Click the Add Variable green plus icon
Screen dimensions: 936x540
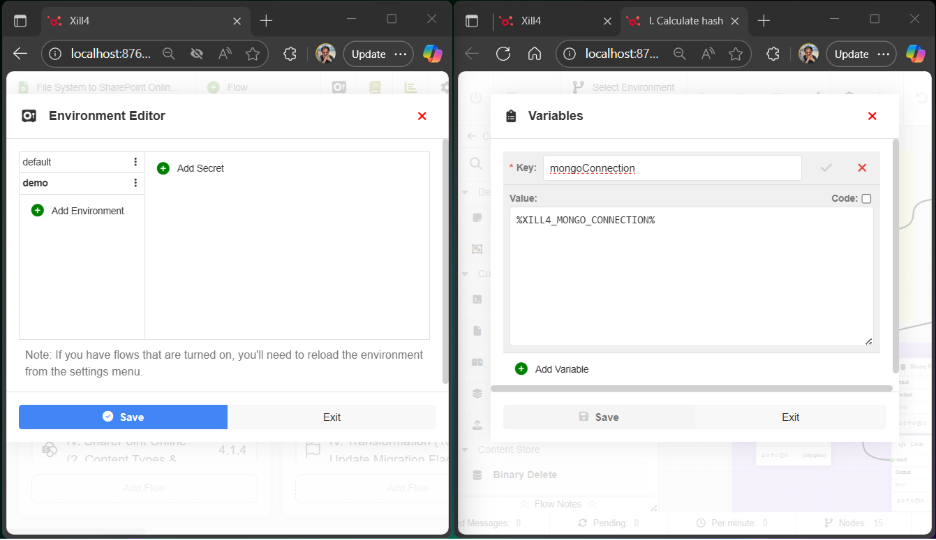click(521, 369)
